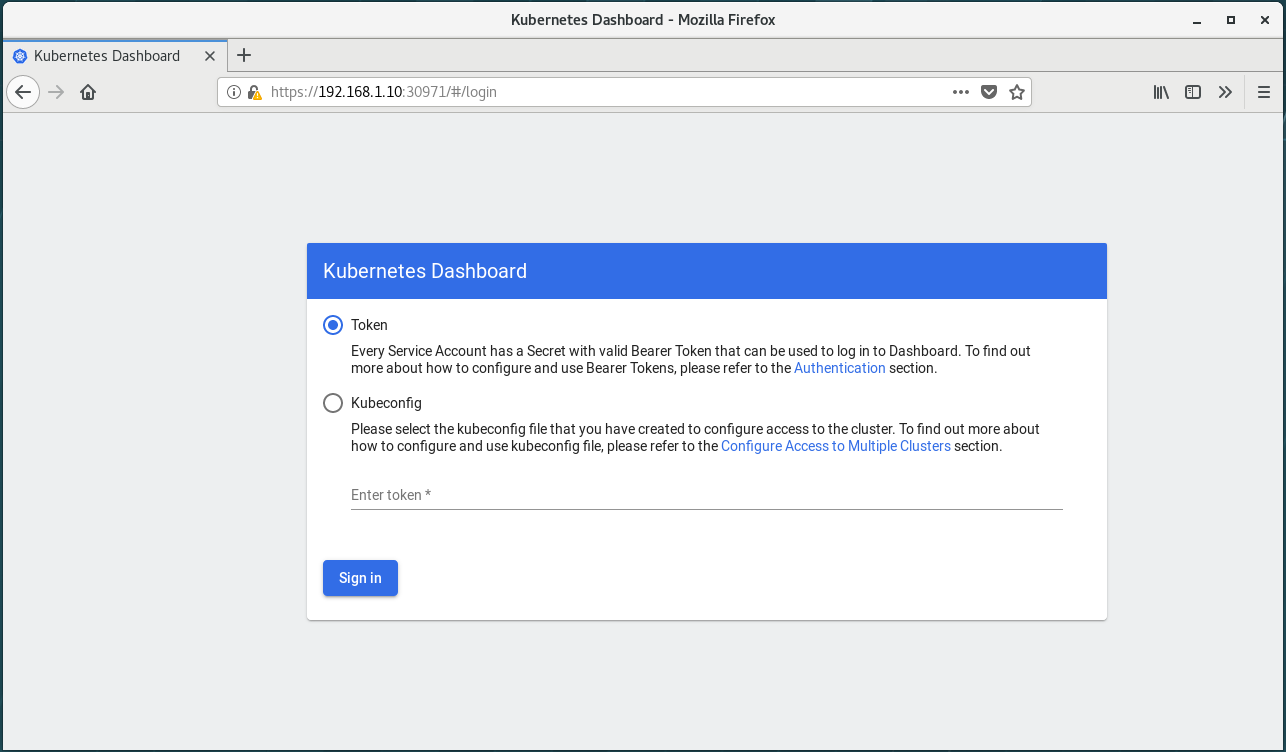The width and height of the screenshot is (1286, 752).
Task: Close the Kubernetes Dashboard tab
Action: click(210, 56)
